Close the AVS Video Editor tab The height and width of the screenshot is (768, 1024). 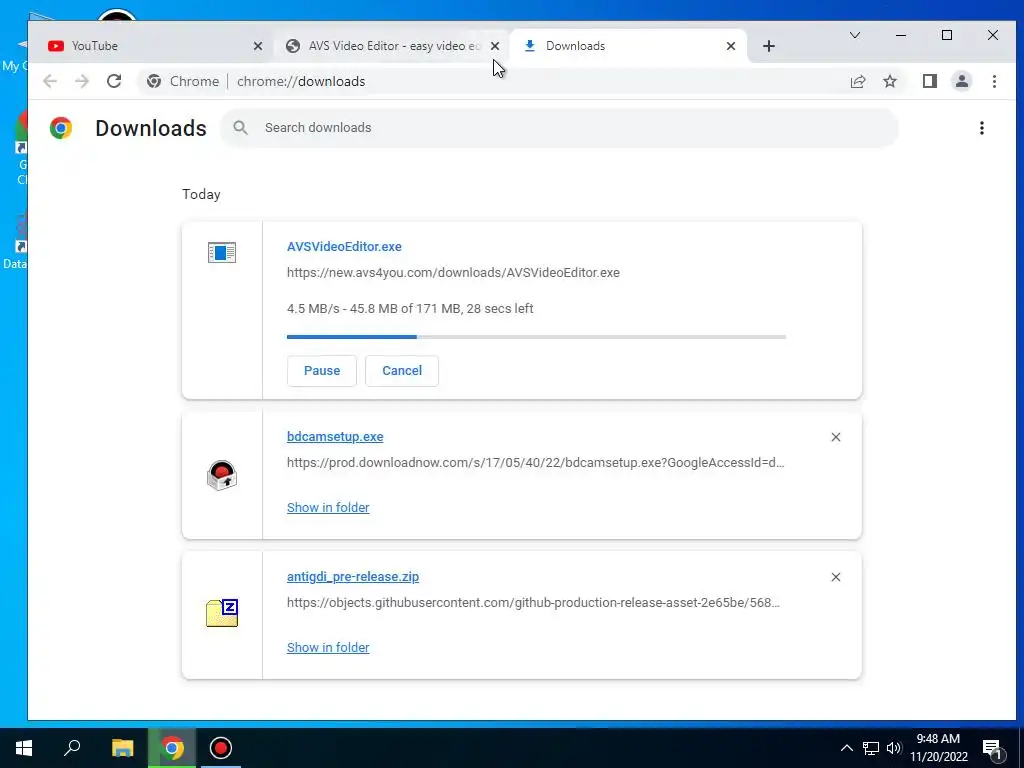click(x=495, y=46)
